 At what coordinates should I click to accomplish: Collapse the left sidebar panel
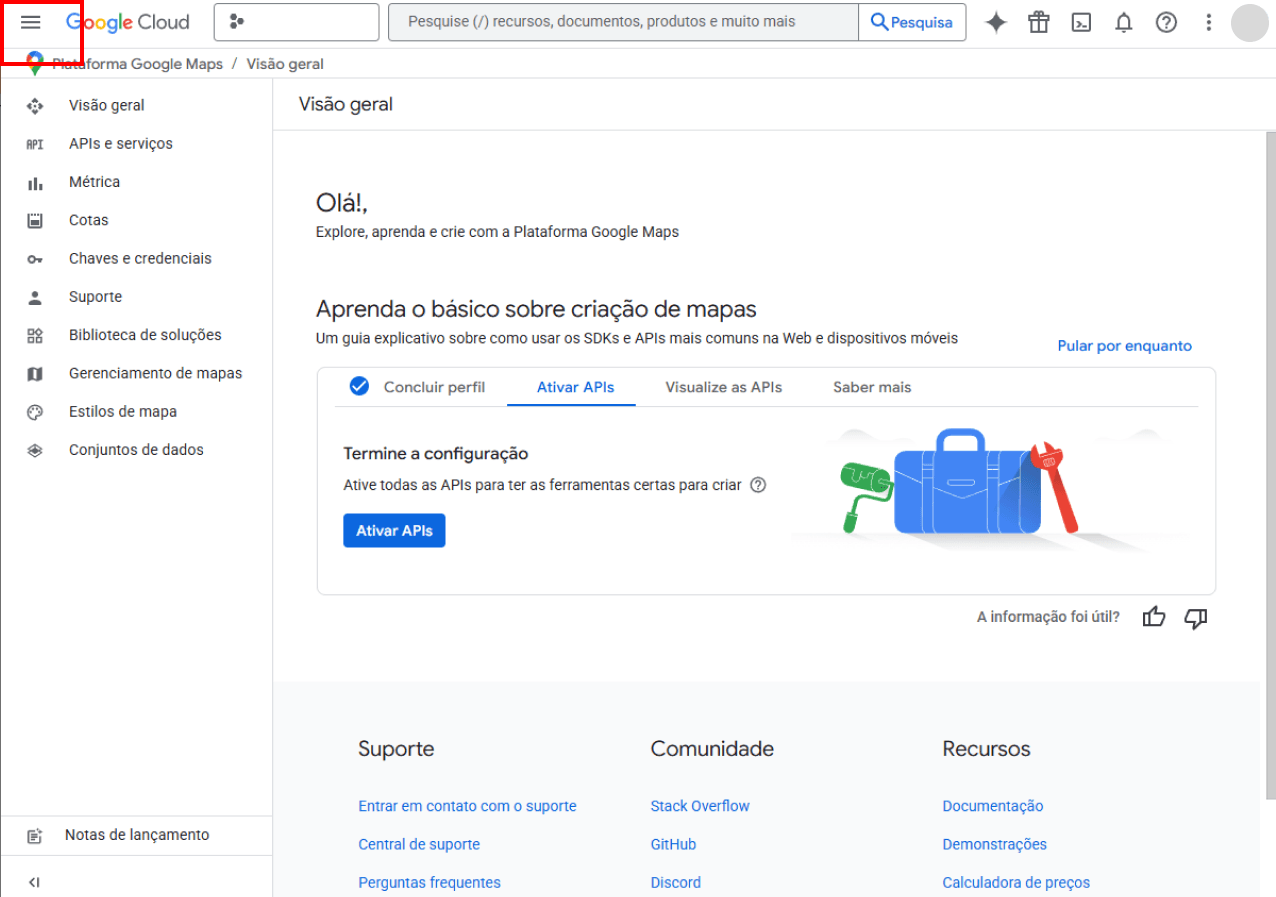point(34,882)
